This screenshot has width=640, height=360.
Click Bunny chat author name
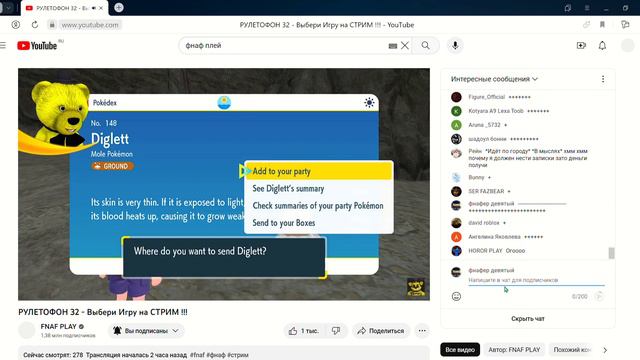pos(476,177)
